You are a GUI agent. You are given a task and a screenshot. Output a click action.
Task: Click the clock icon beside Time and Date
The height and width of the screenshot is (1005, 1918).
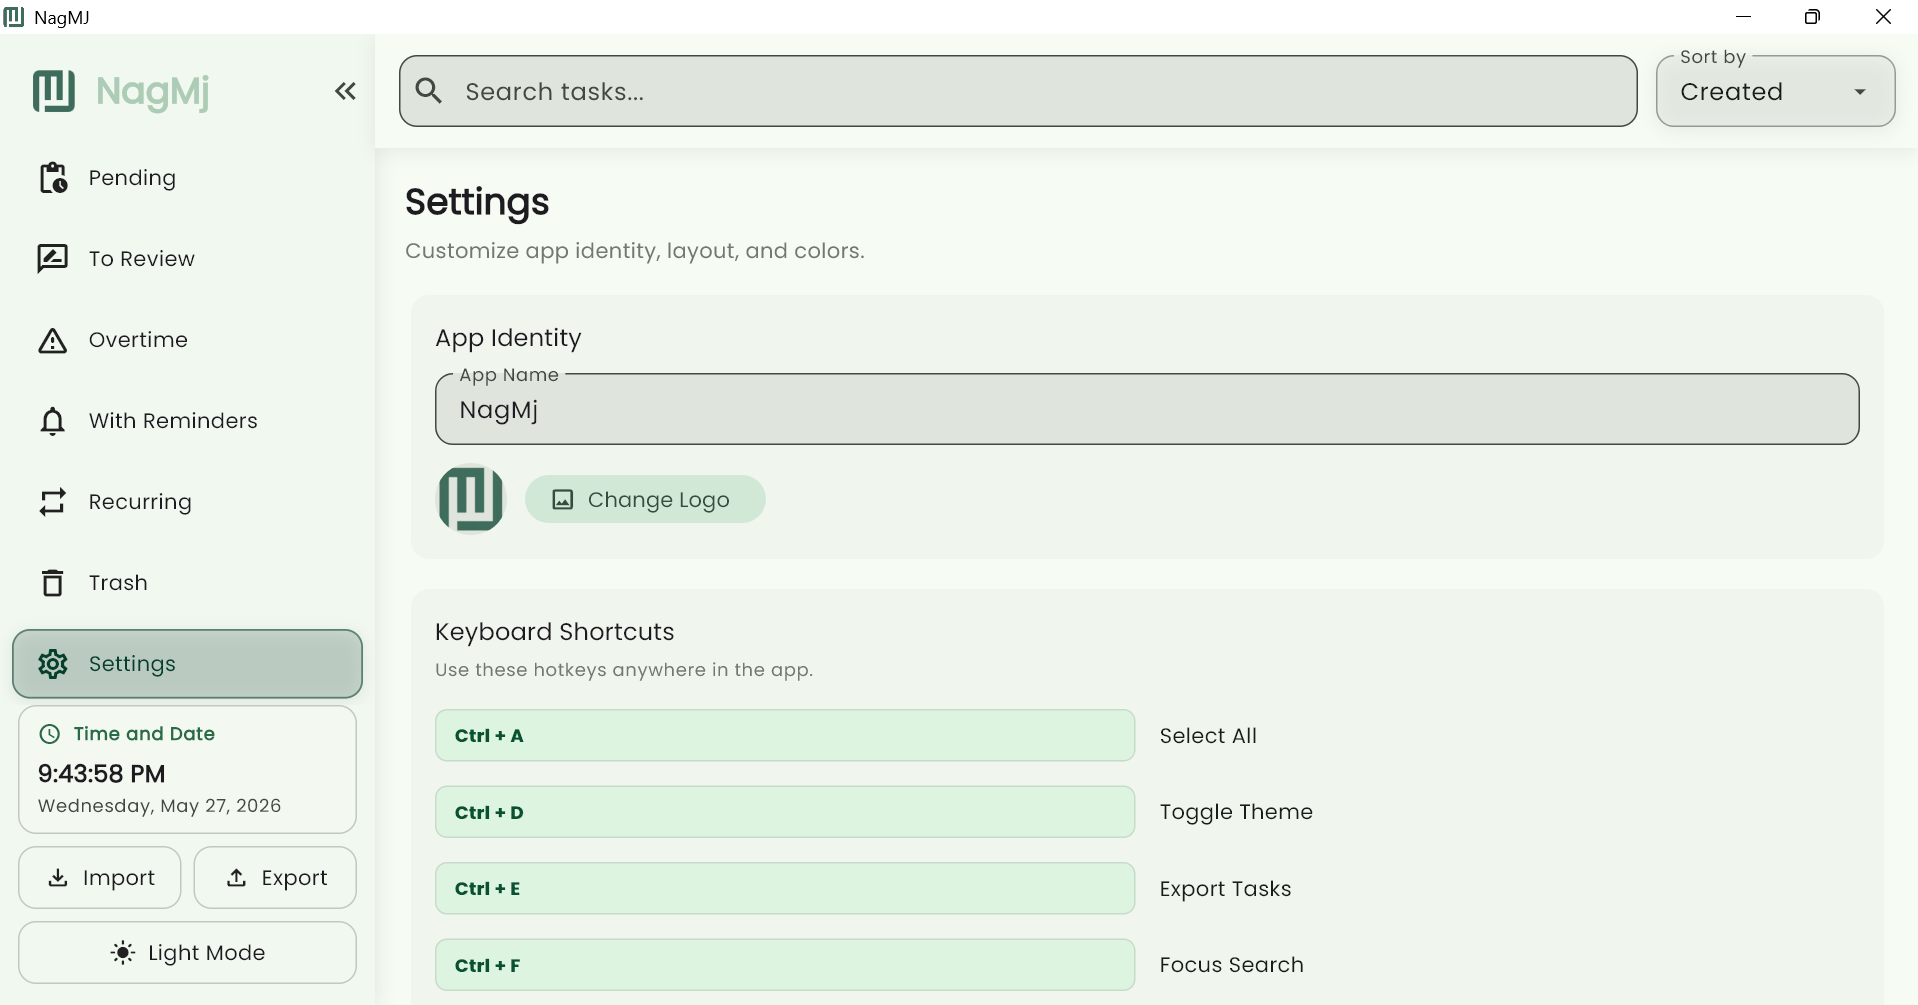point(49,734)
